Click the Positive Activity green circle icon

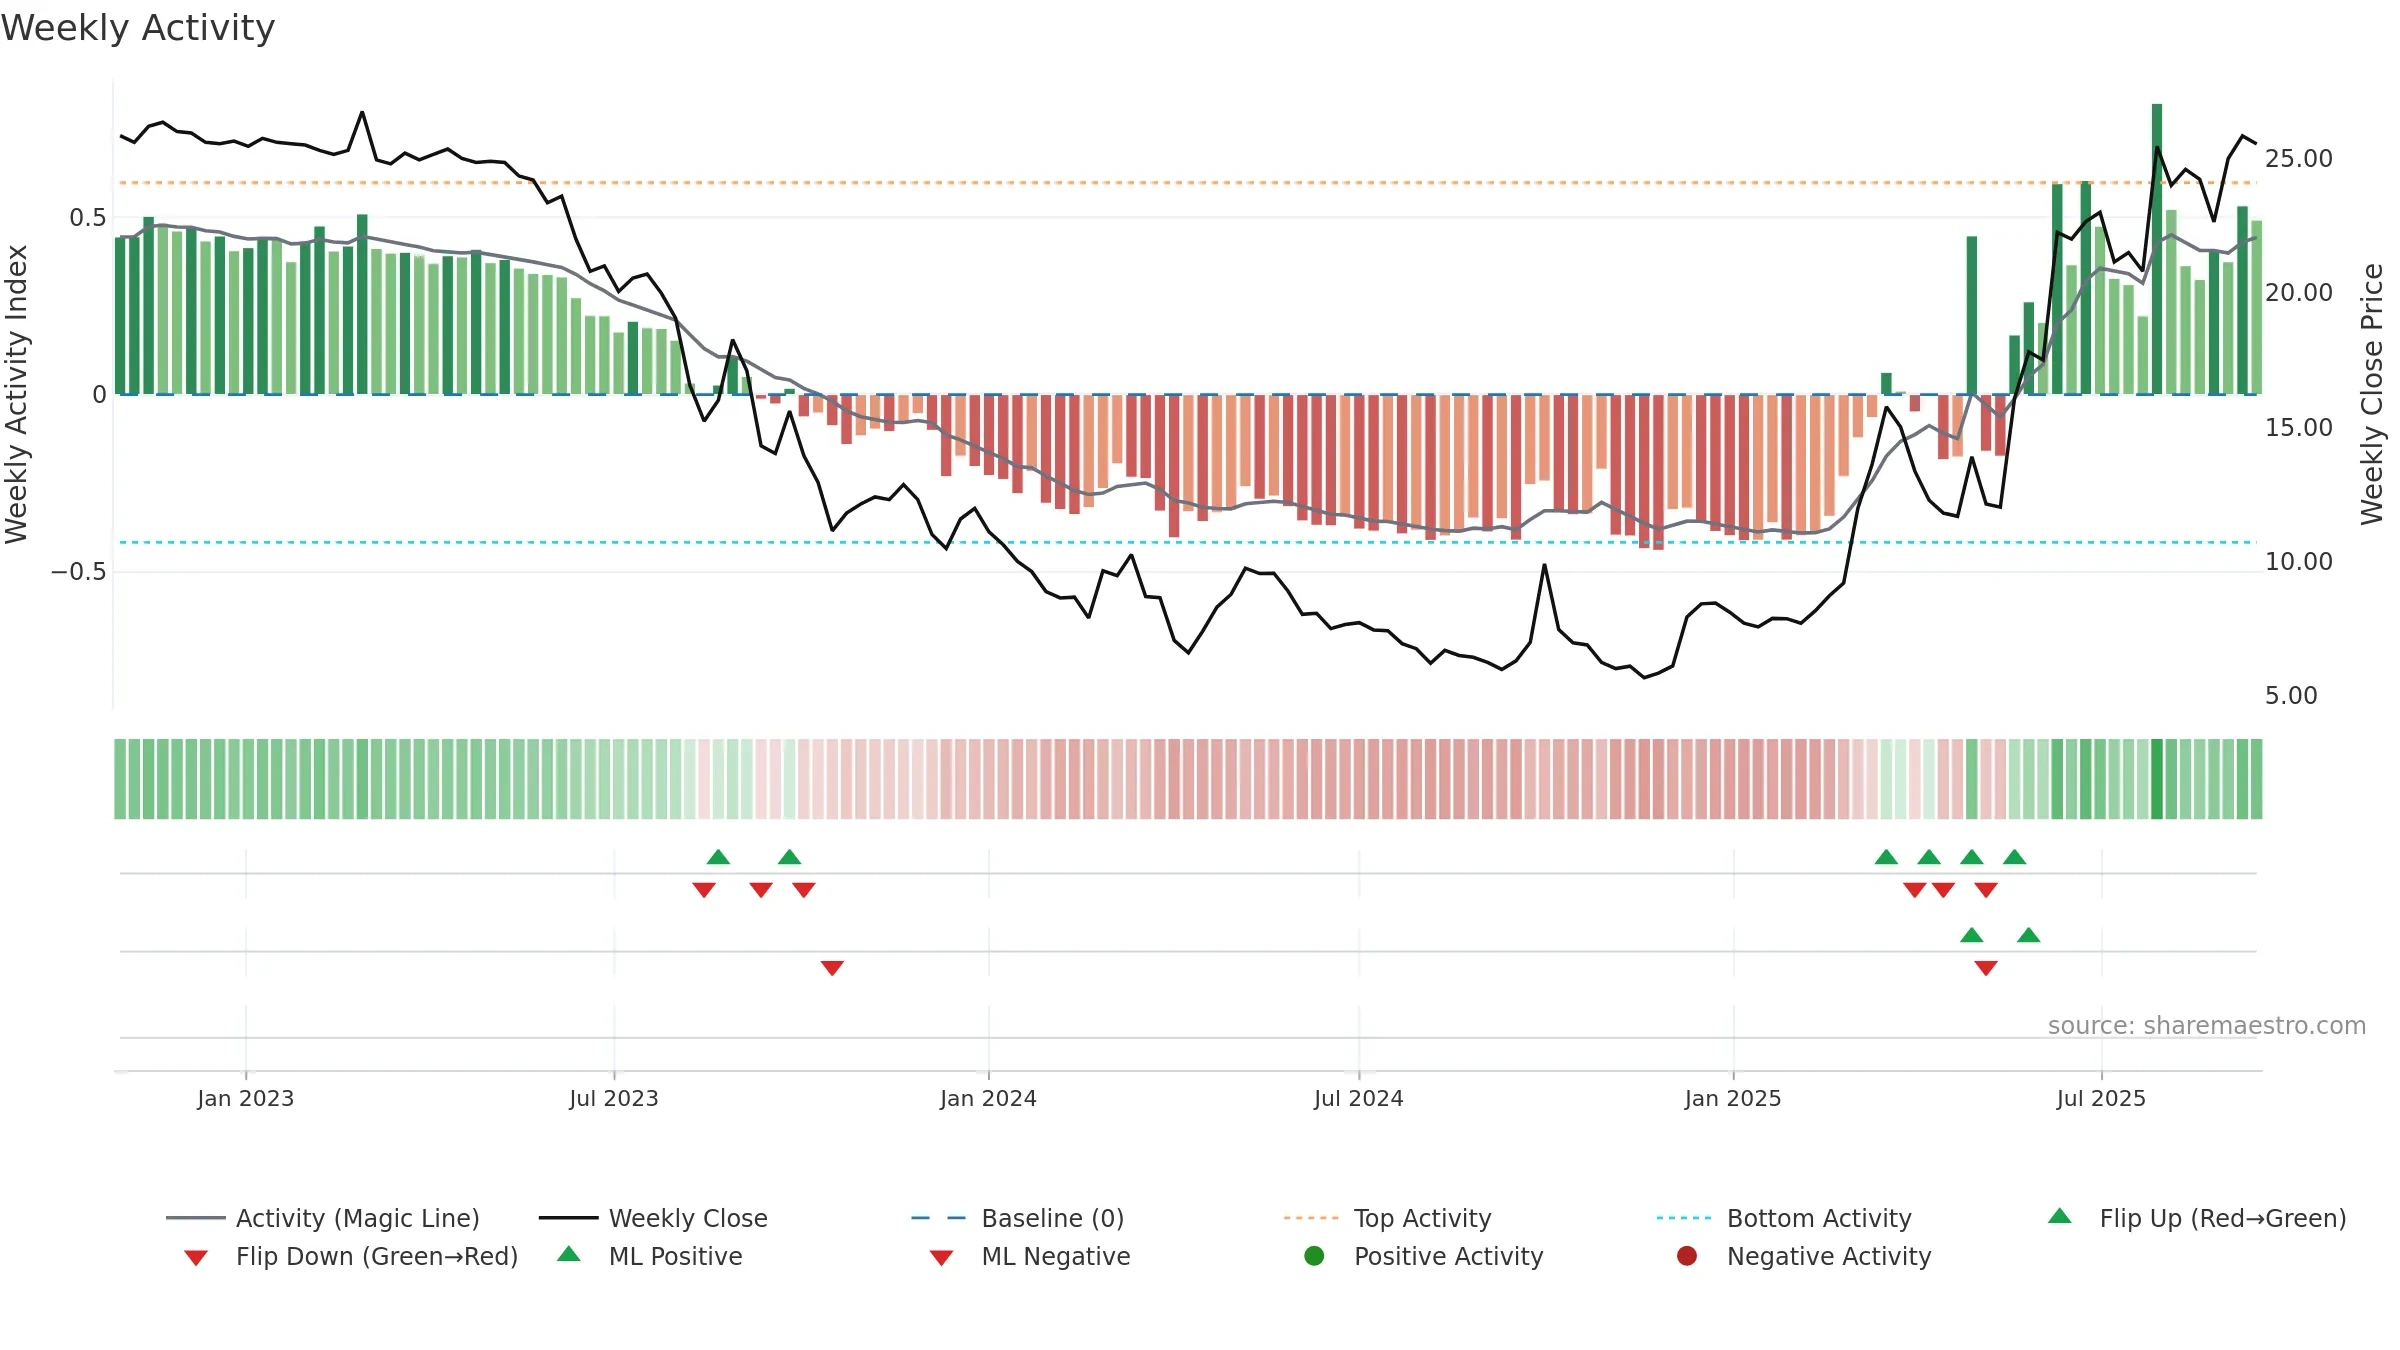click(1314, 1256)
